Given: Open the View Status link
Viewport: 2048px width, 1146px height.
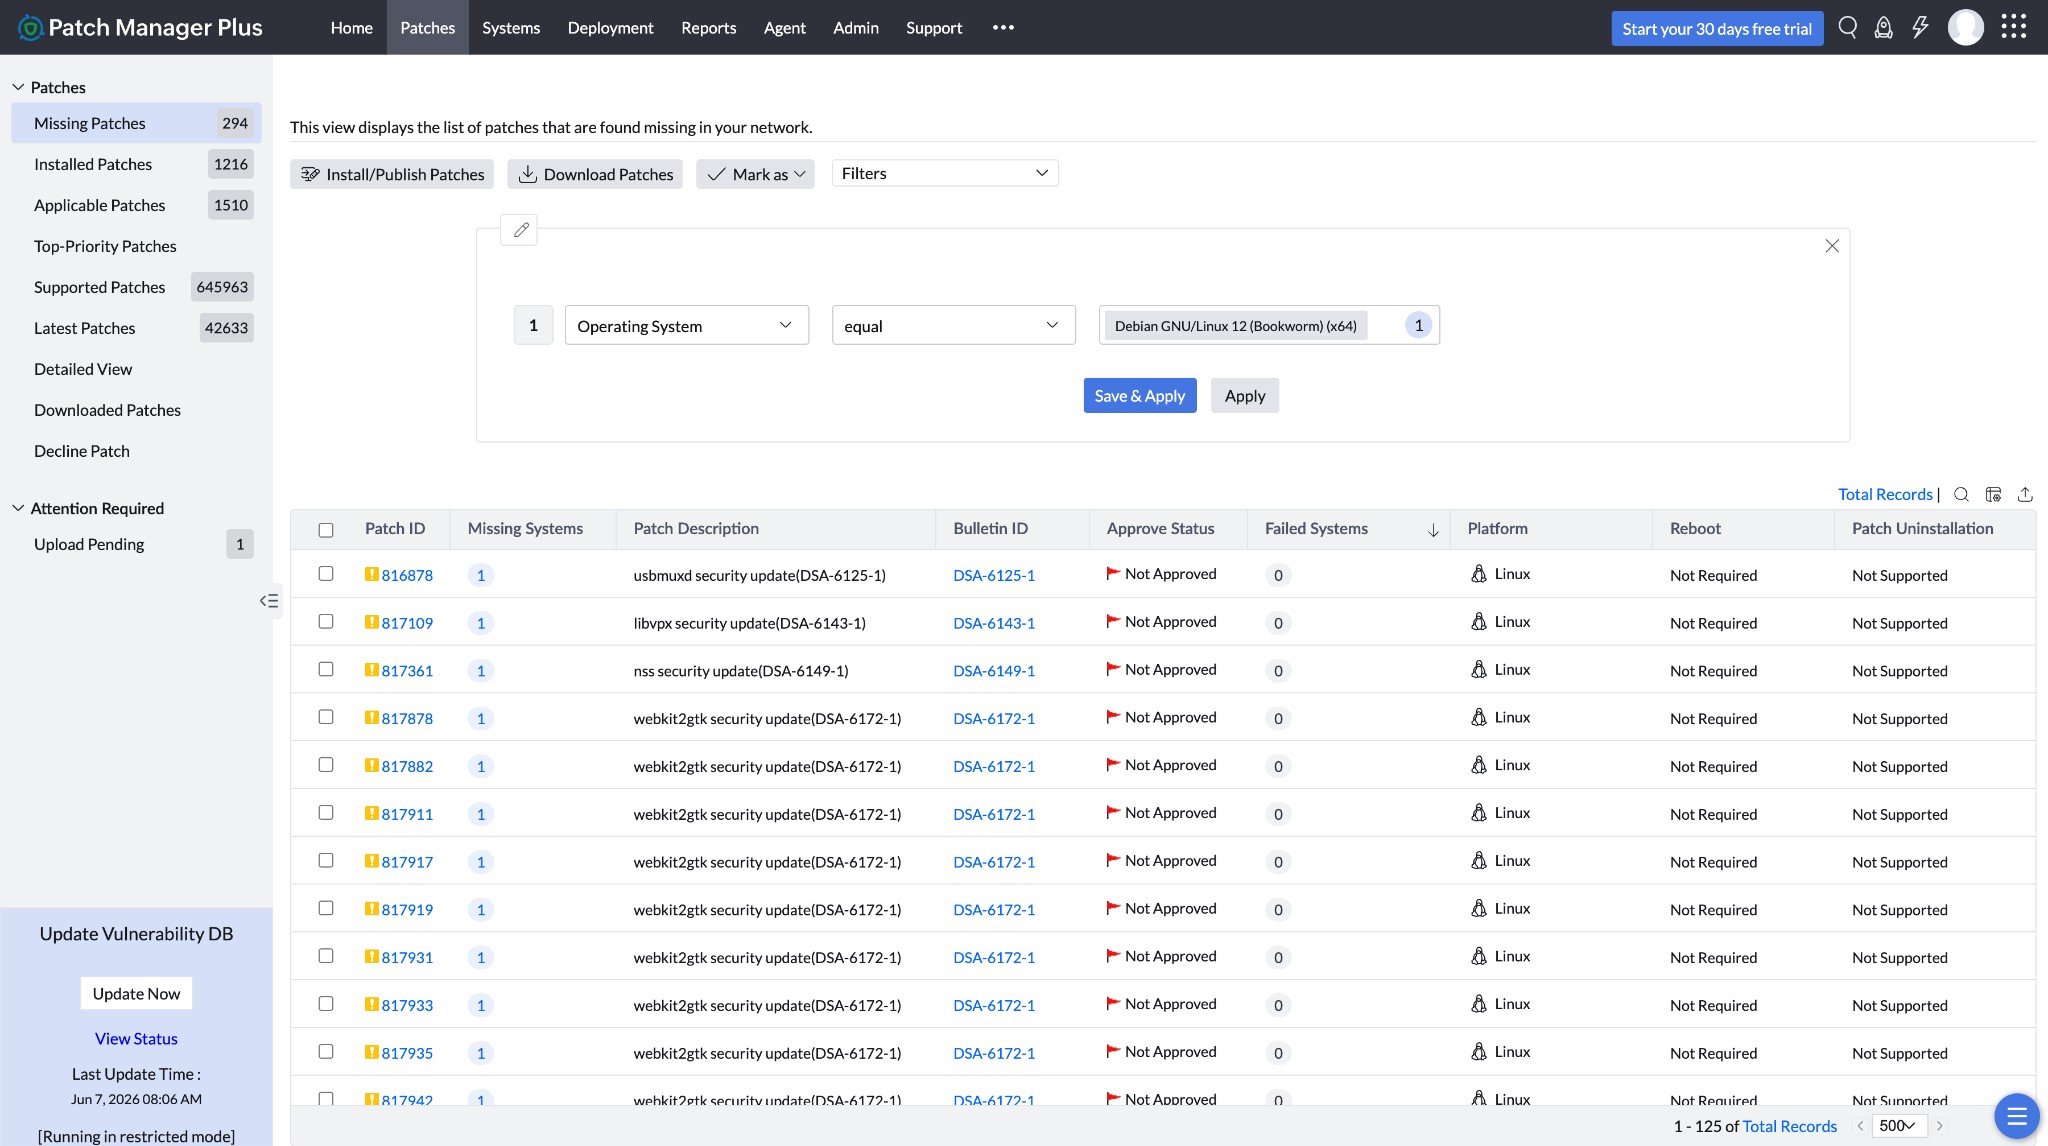Looking at the screenshot, I should [x=136, y=1039].
